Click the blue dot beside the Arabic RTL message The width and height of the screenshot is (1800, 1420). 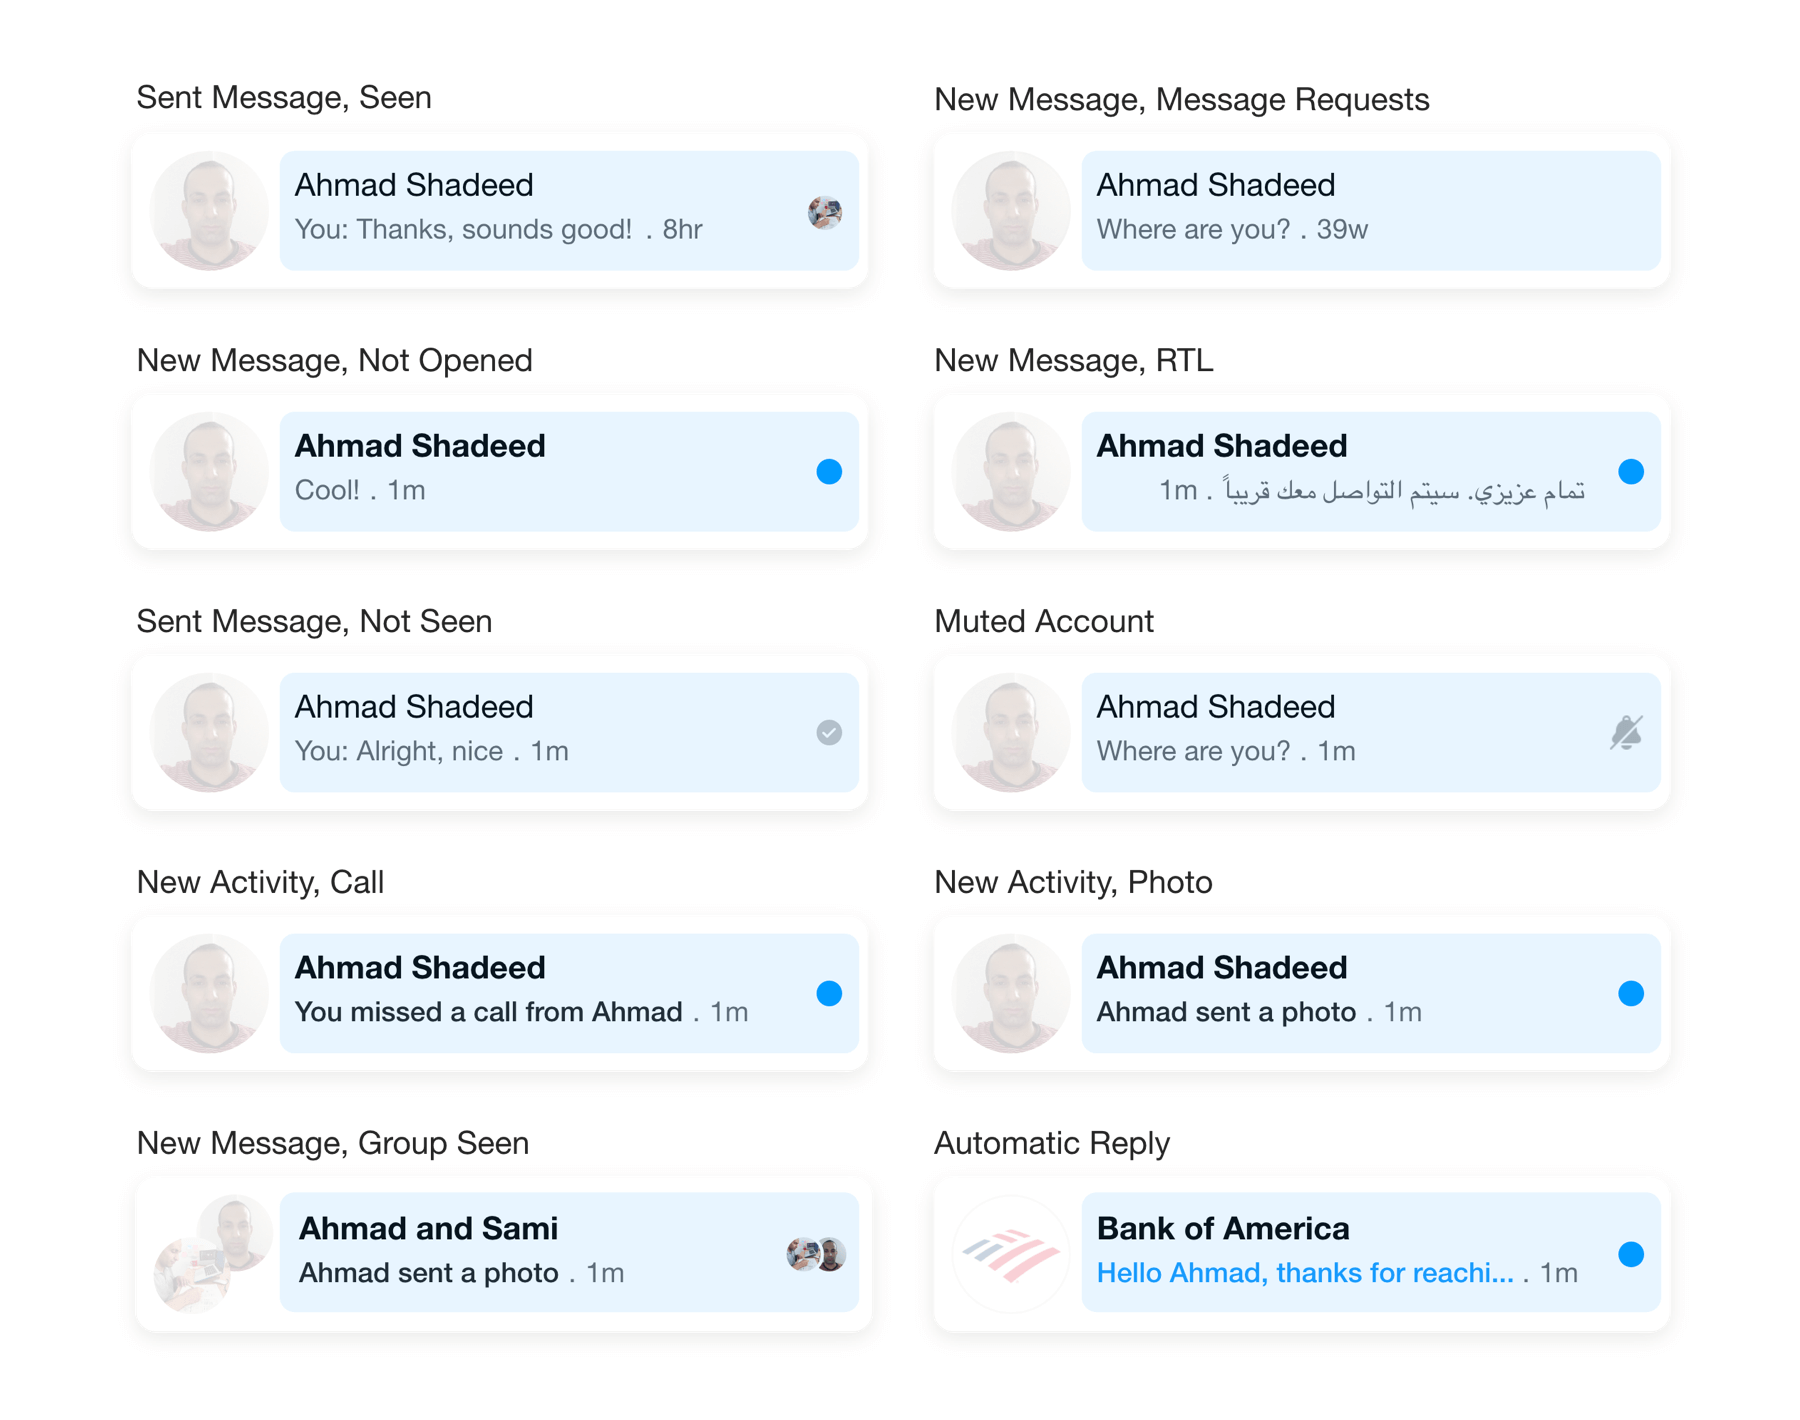[x=1631, y=471]
